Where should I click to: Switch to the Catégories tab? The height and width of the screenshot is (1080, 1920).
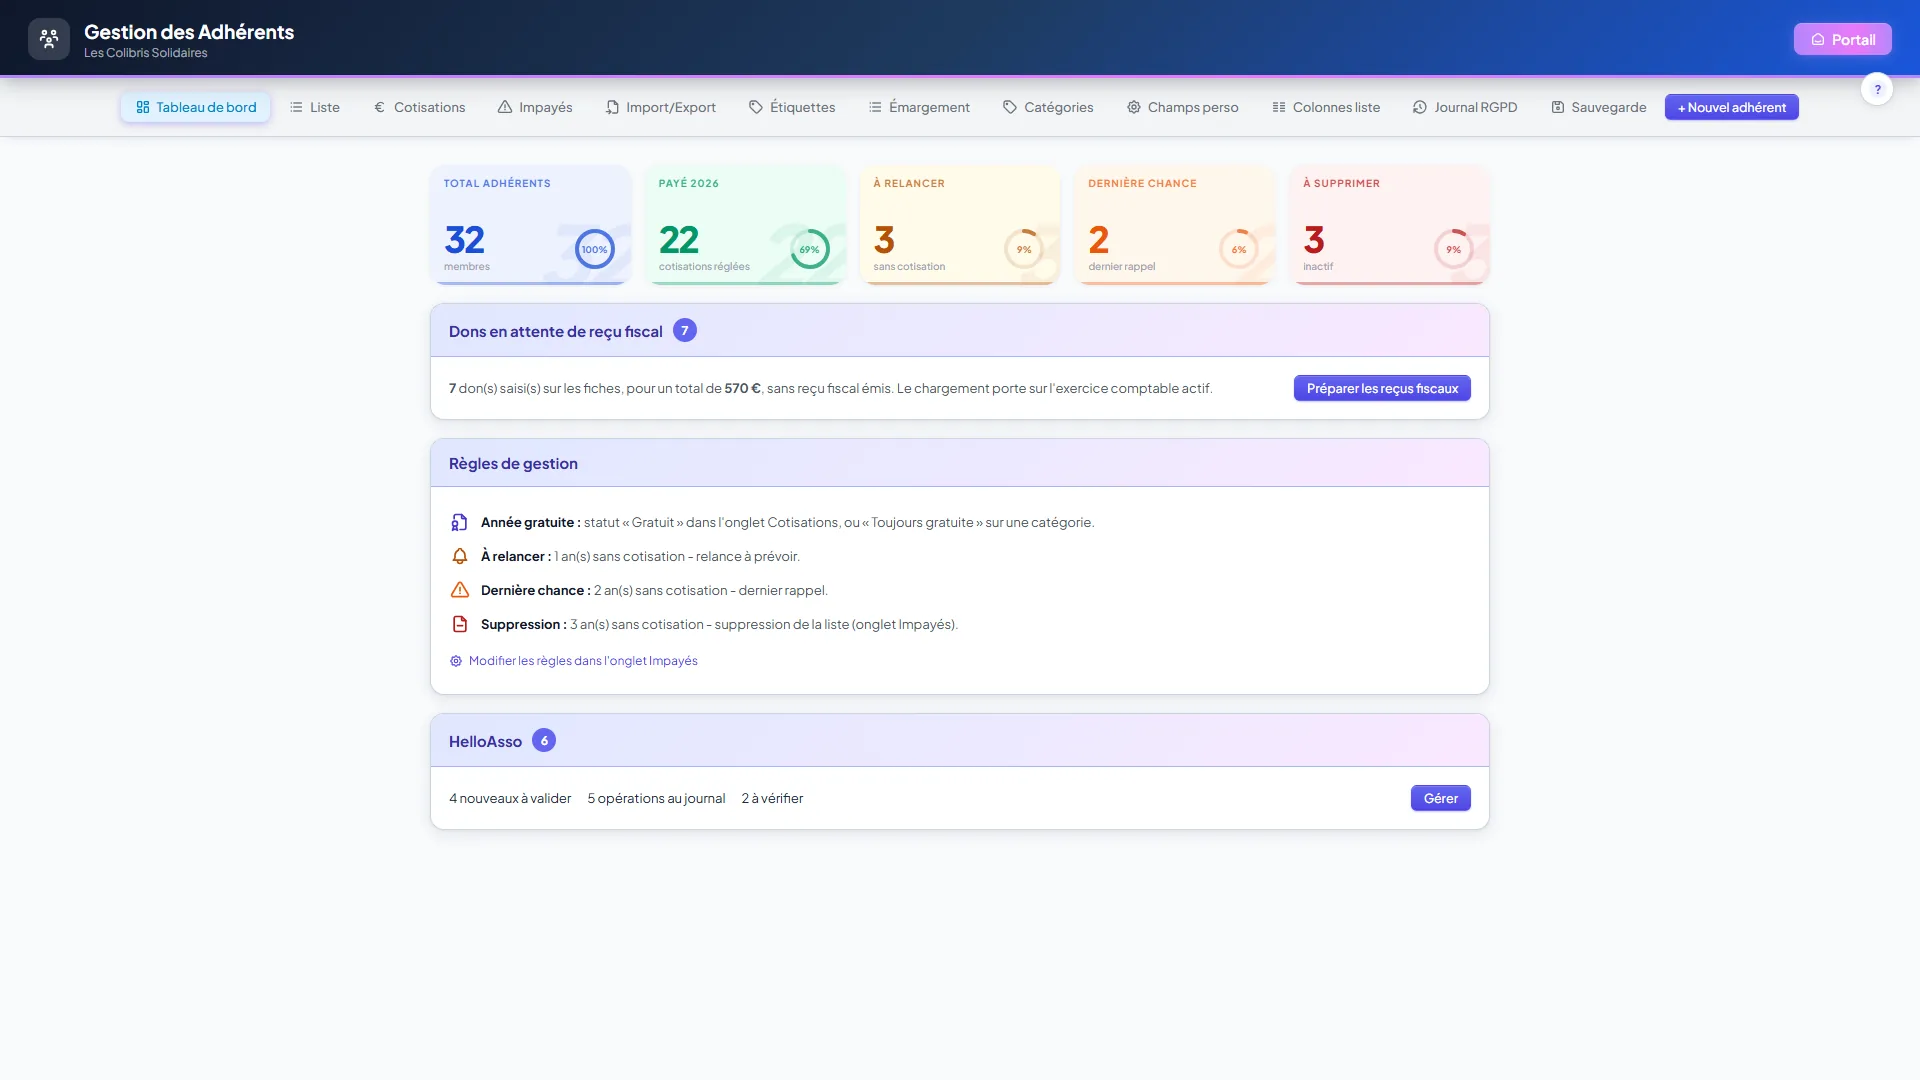tap(1048, 107)
